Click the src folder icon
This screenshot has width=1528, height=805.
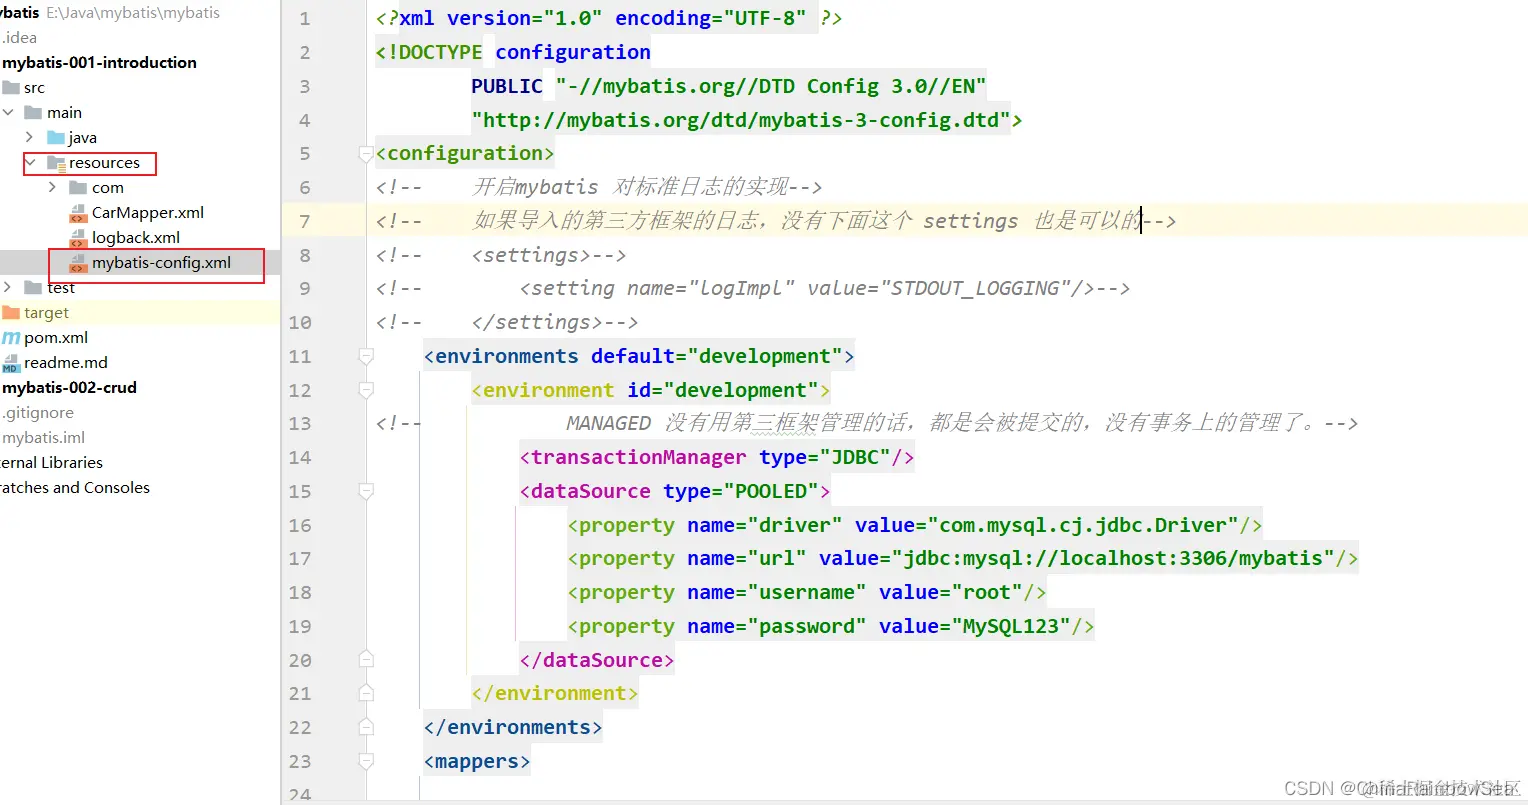pyautogui.click(x=11, y=88)
